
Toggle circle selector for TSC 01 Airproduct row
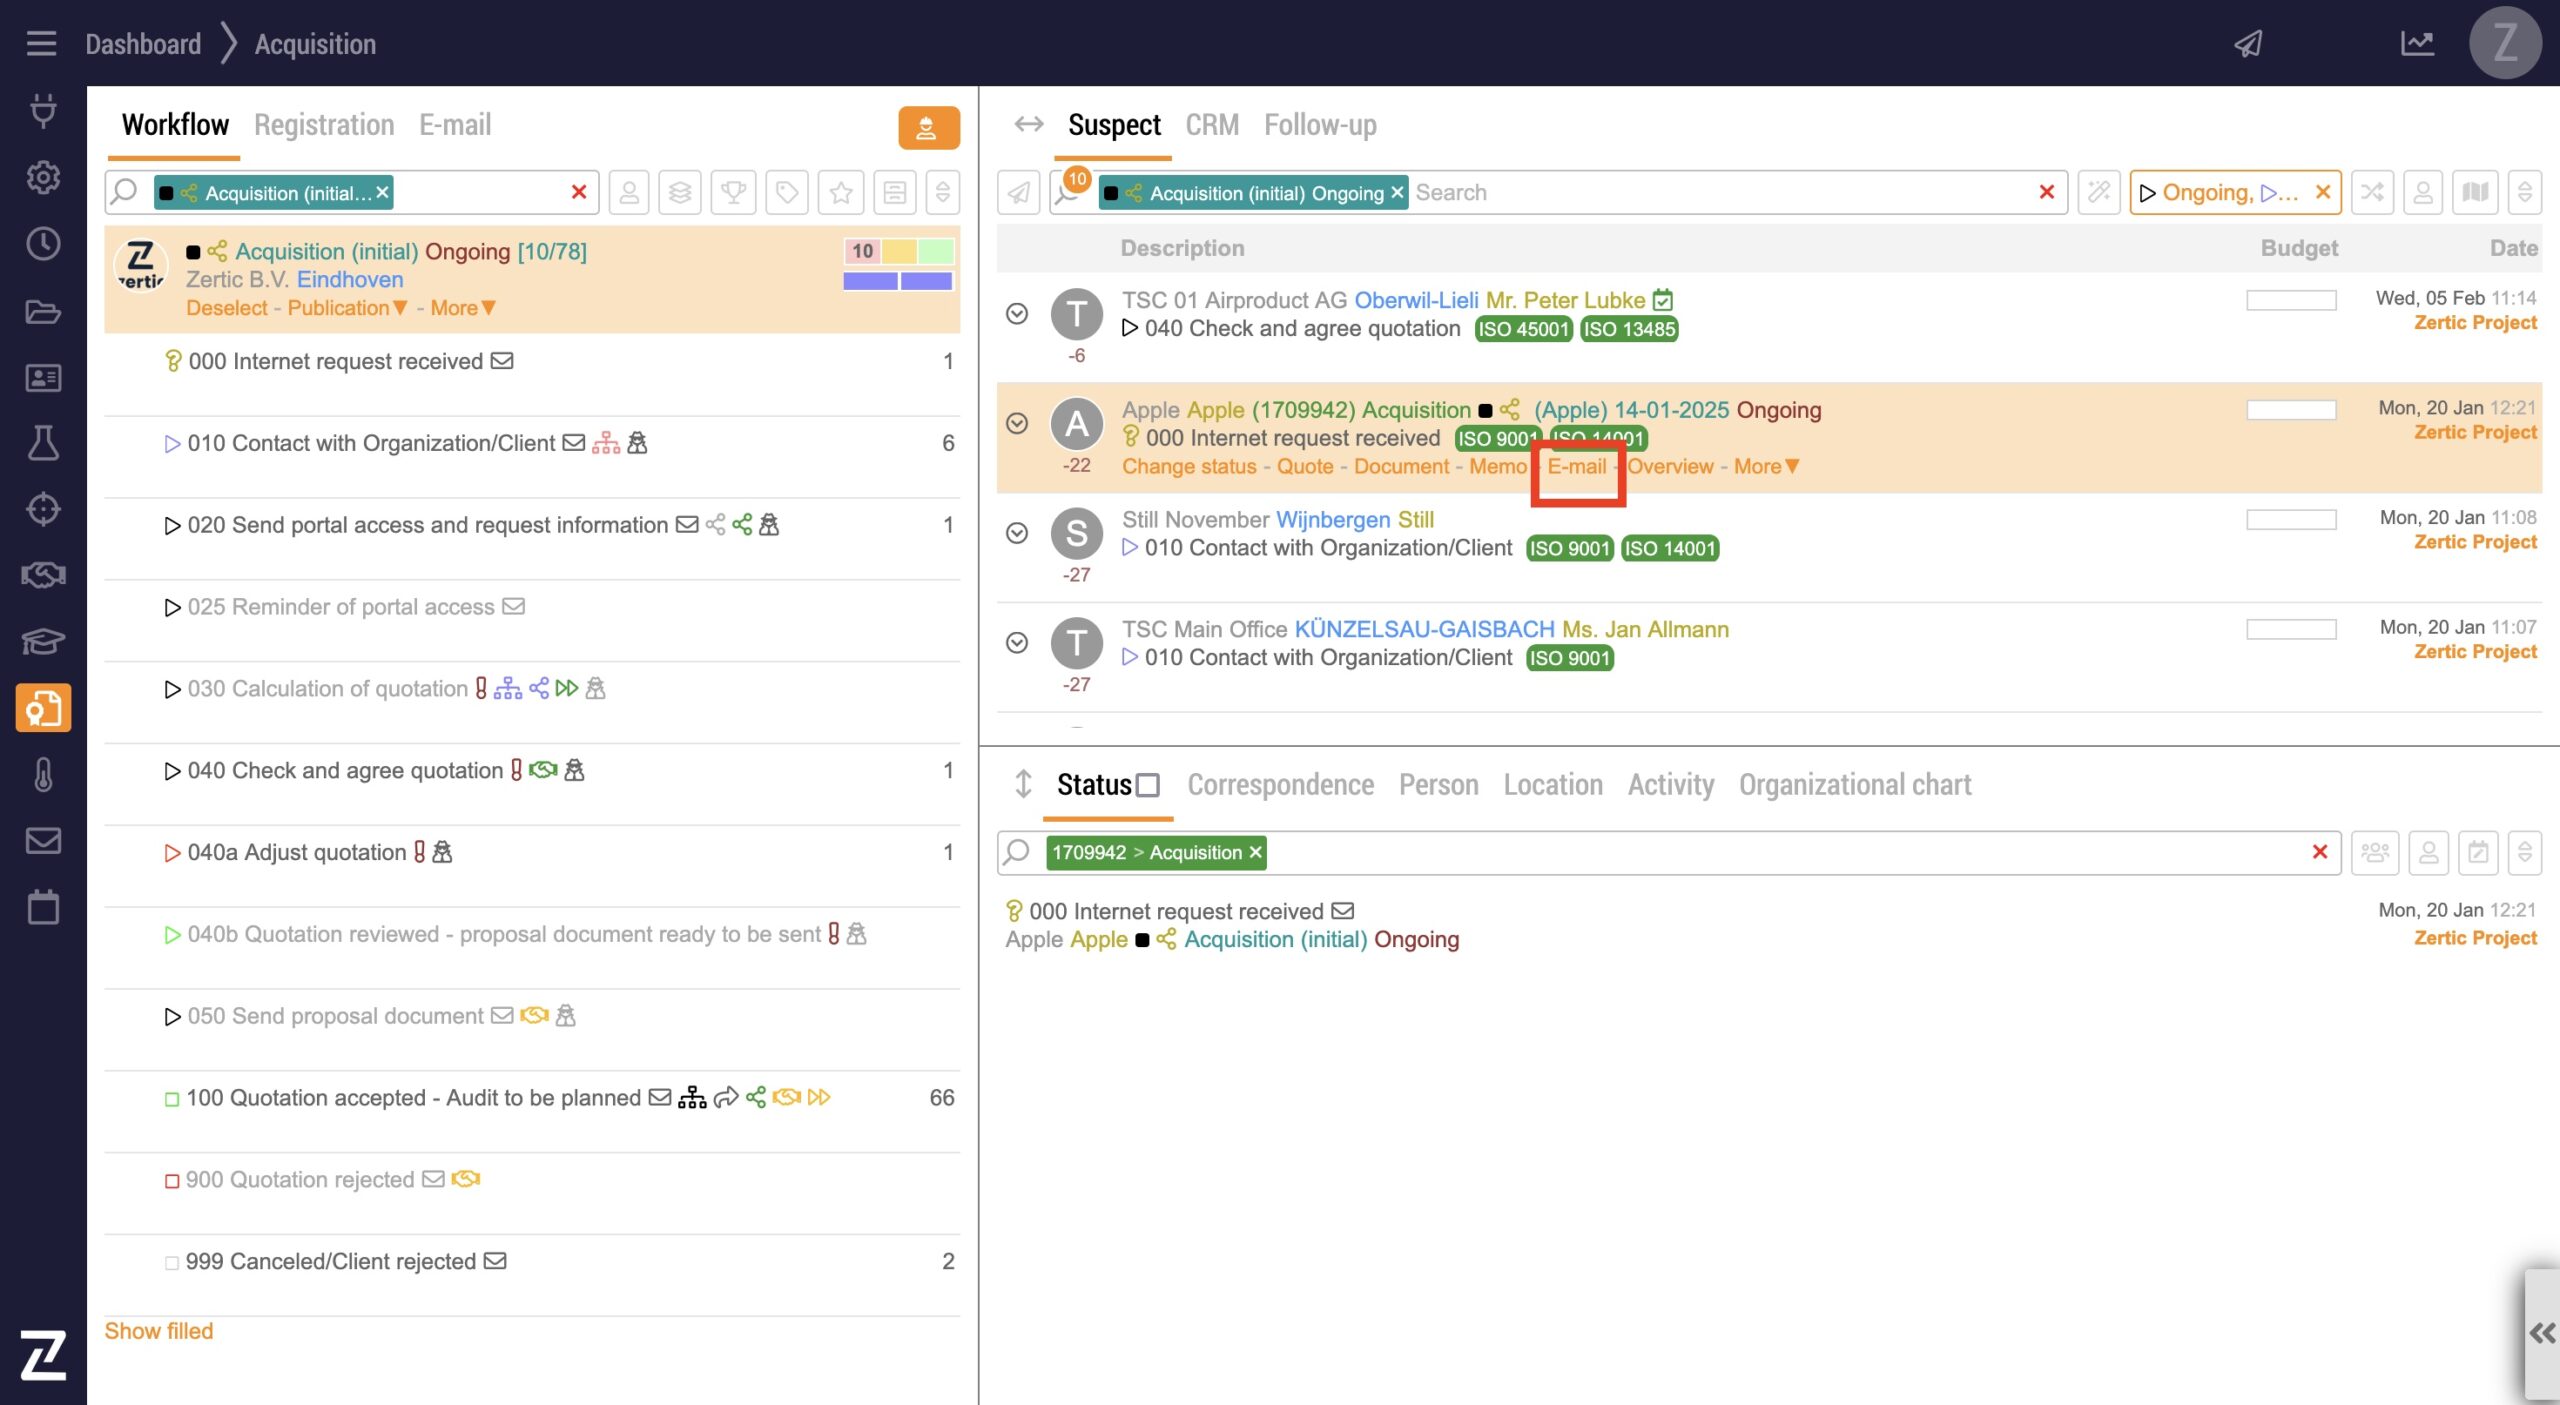point(1017,314)
